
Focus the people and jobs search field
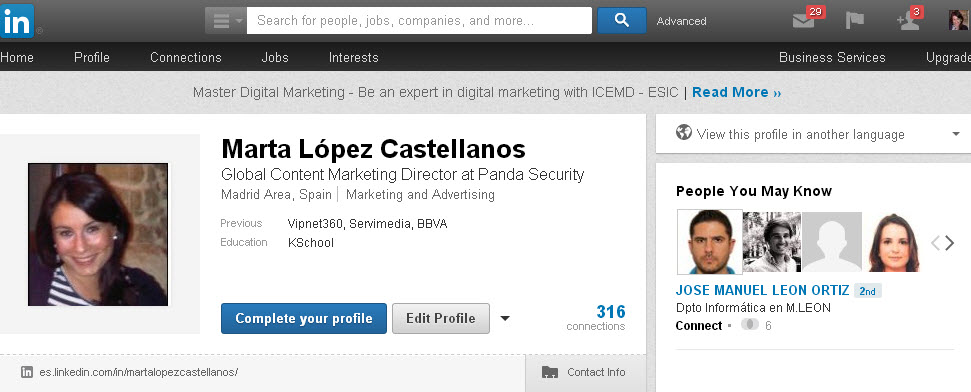[x=419, y=20]
